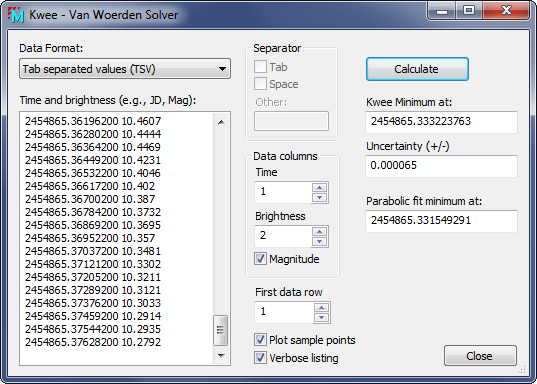
Task: Click the Calculate button
Action: coord(417,69)
